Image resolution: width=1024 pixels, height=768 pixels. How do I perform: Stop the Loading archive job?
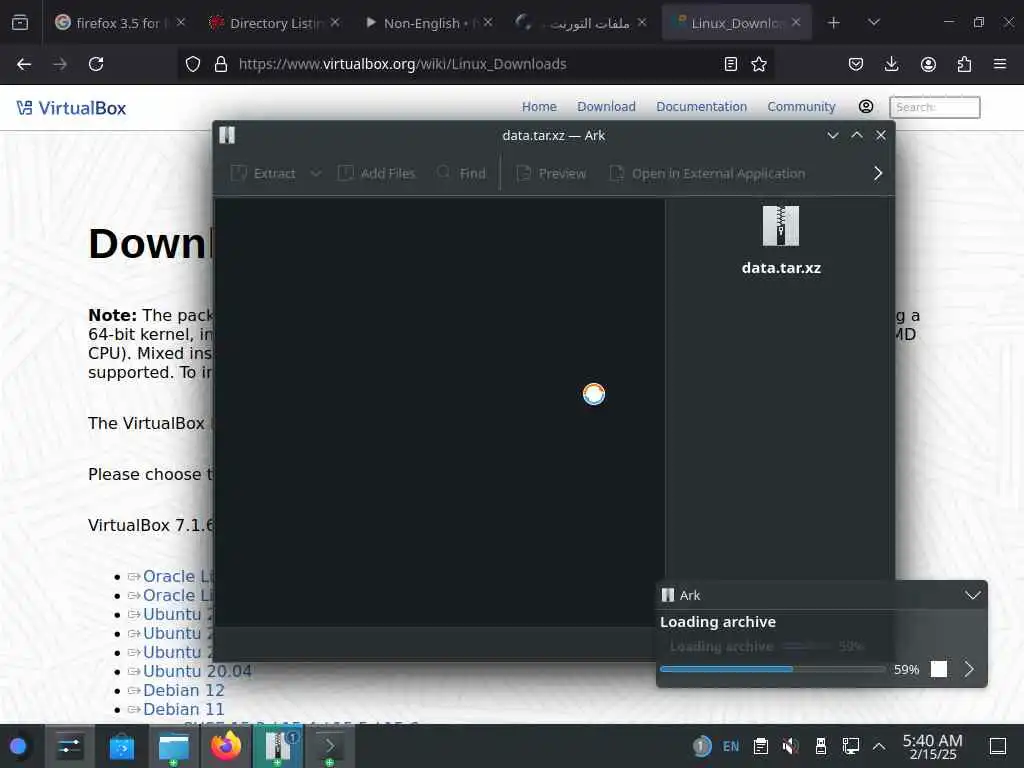[938, 669]
